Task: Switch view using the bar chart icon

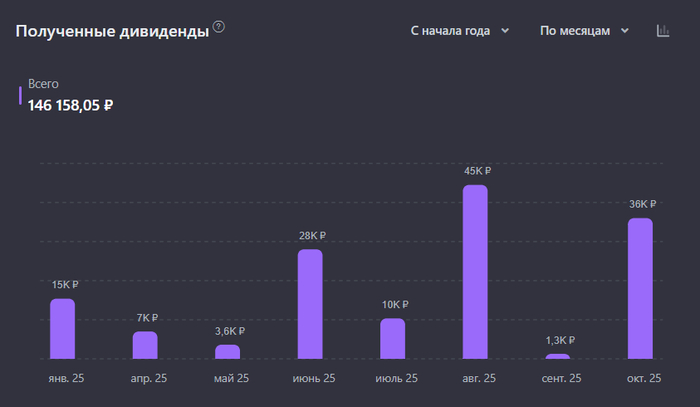Action: point(663,31)
